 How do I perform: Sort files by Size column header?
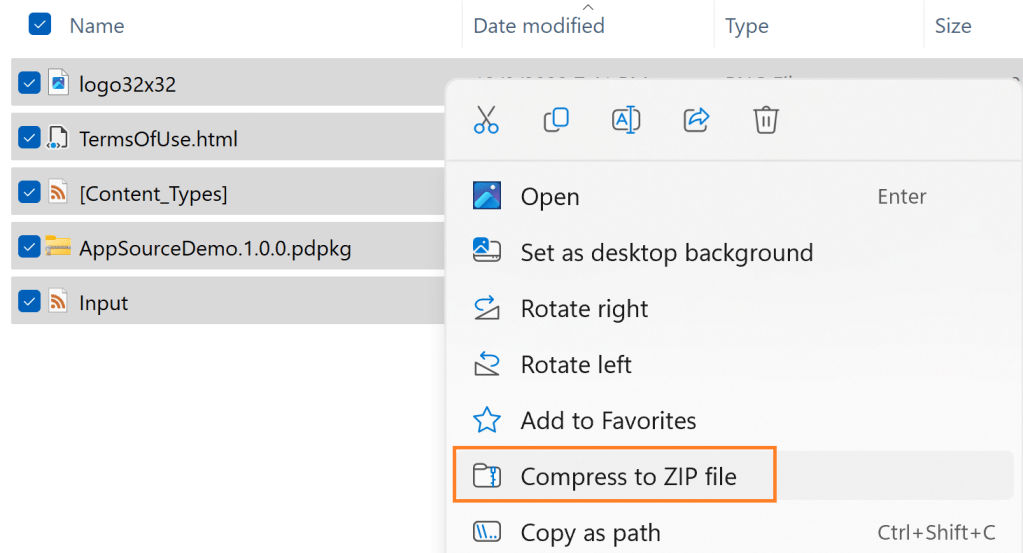tap(952, 26)
